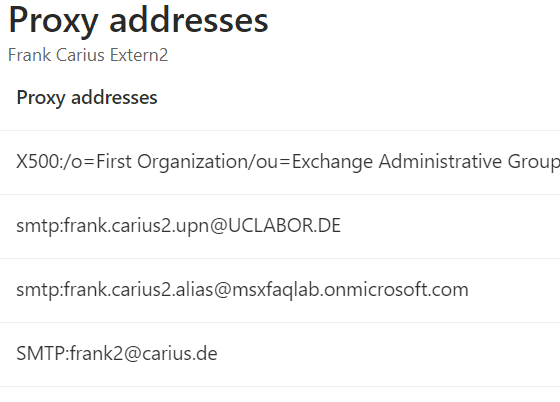
Task: Click the Proxy addresses column header
Action: pos(87,97)
